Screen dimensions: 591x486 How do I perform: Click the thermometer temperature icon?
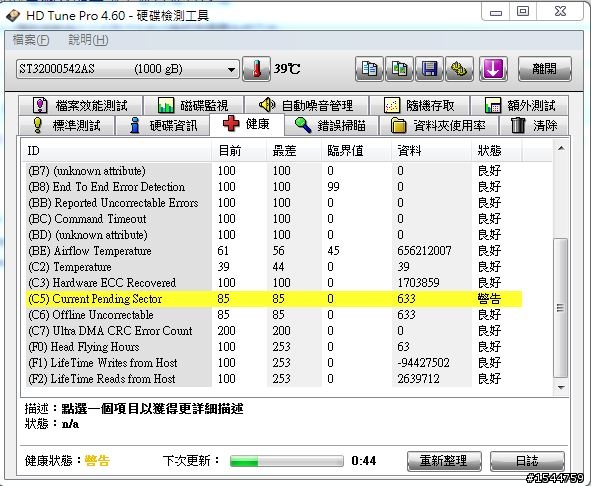[256, 69]
